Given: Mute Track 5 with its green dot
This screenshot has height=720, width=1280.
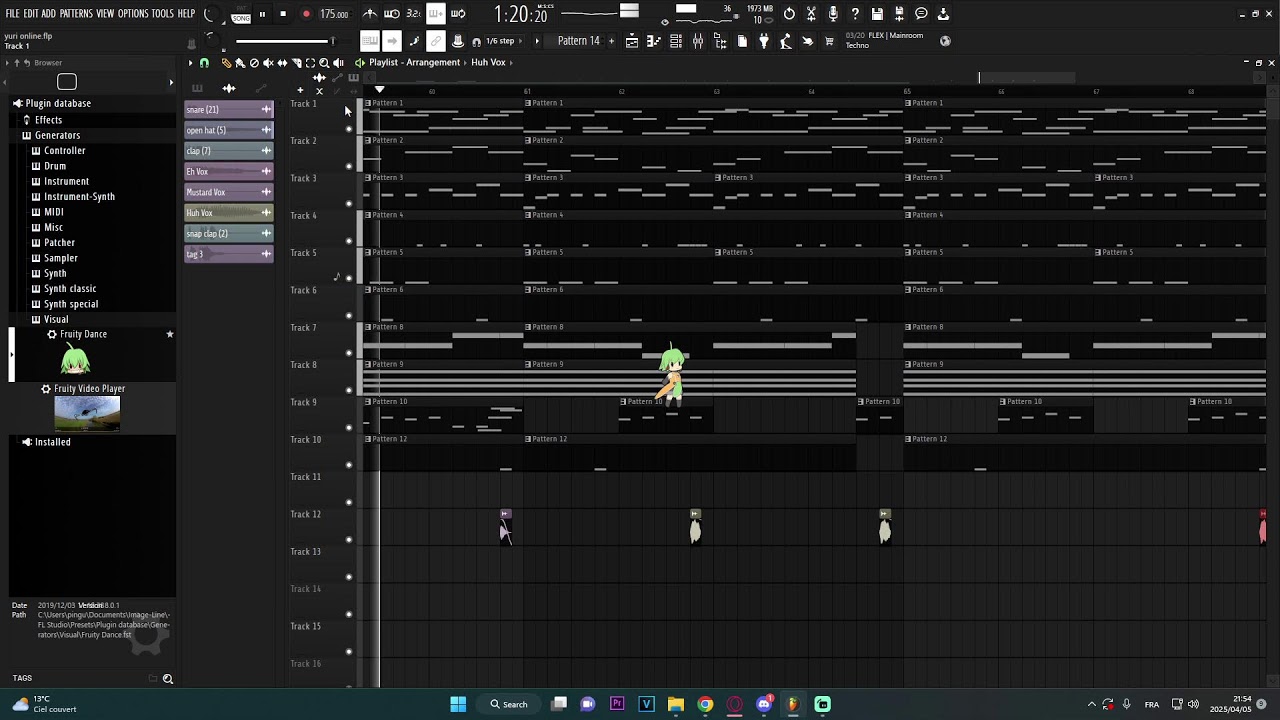Looking at the screenshot, I should [x=349, y=278].
